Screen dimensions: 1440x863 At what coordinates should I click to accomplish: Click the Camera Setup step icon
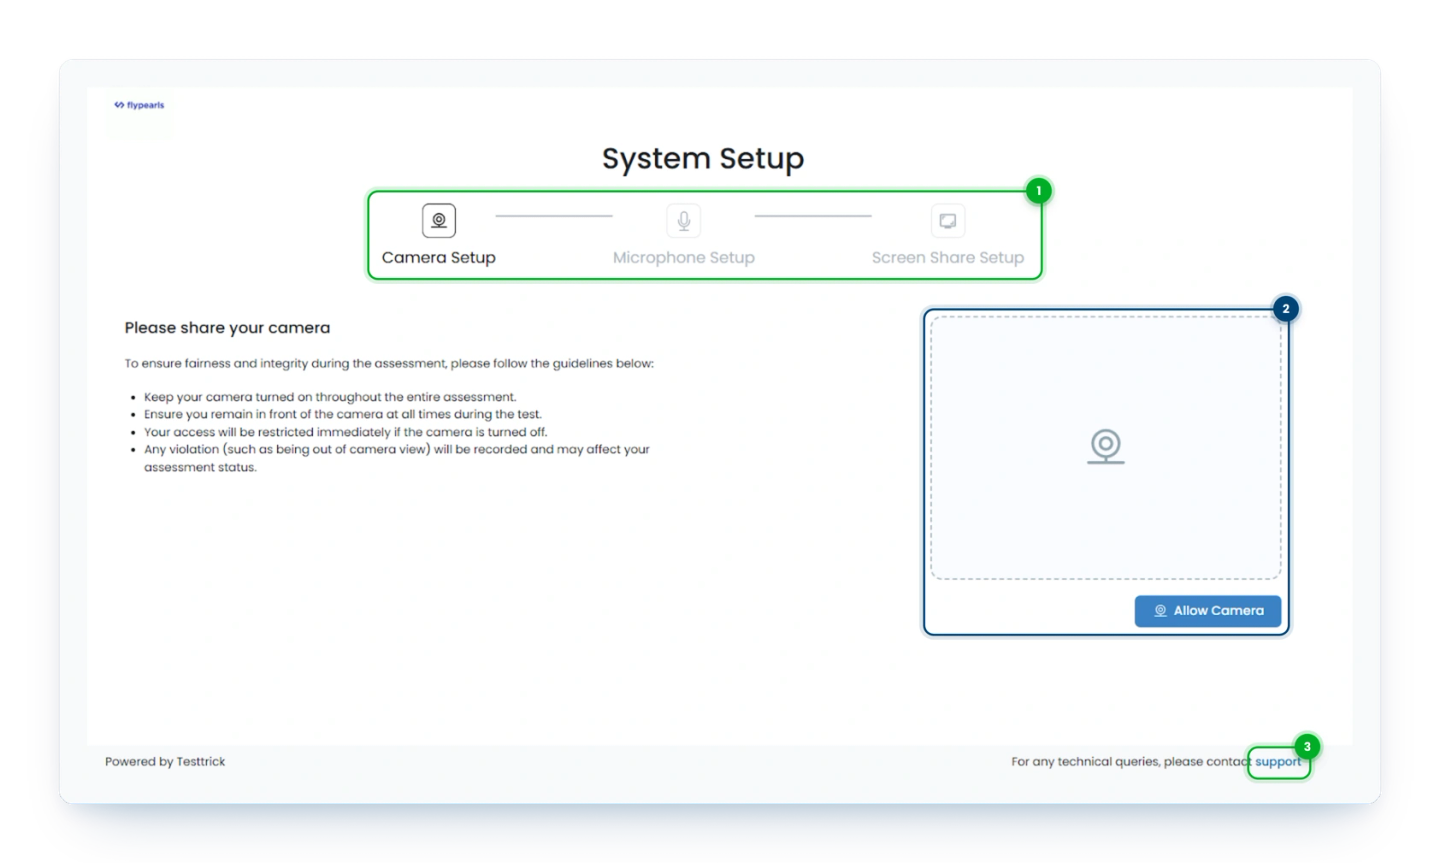tap(438, 220)
